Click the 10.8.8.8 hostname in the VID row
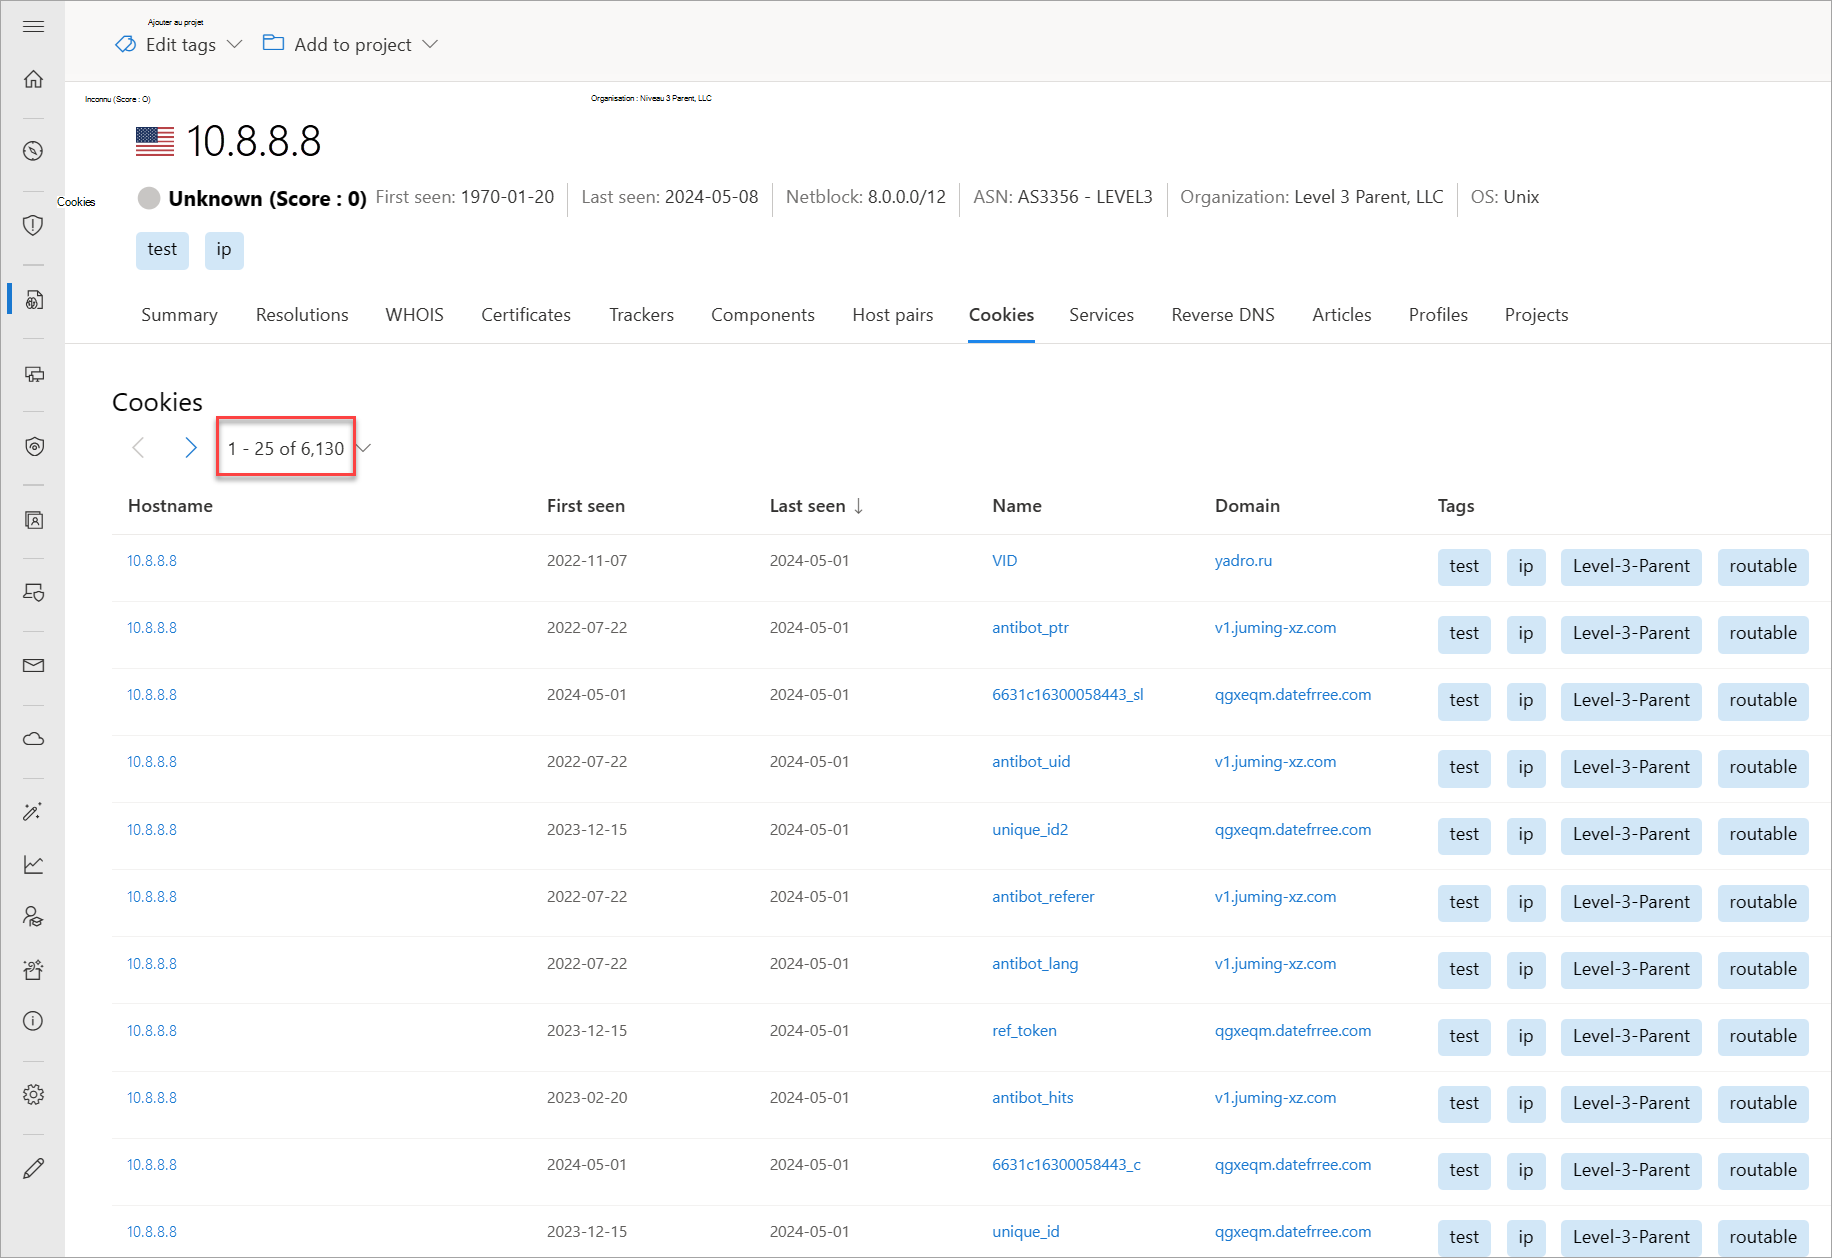This screenshot has height=1258, width=1832. tap(152, 561)
